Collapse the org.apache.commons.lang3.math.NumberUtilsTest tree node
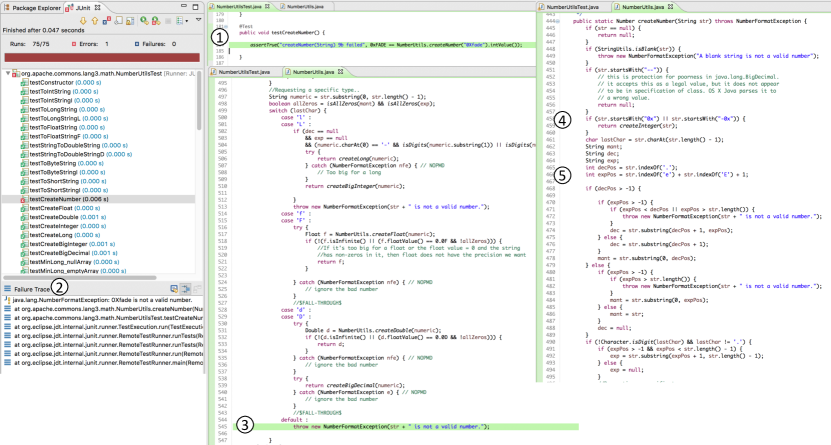The width and height of the screenshot is (831, 445). 5,73
